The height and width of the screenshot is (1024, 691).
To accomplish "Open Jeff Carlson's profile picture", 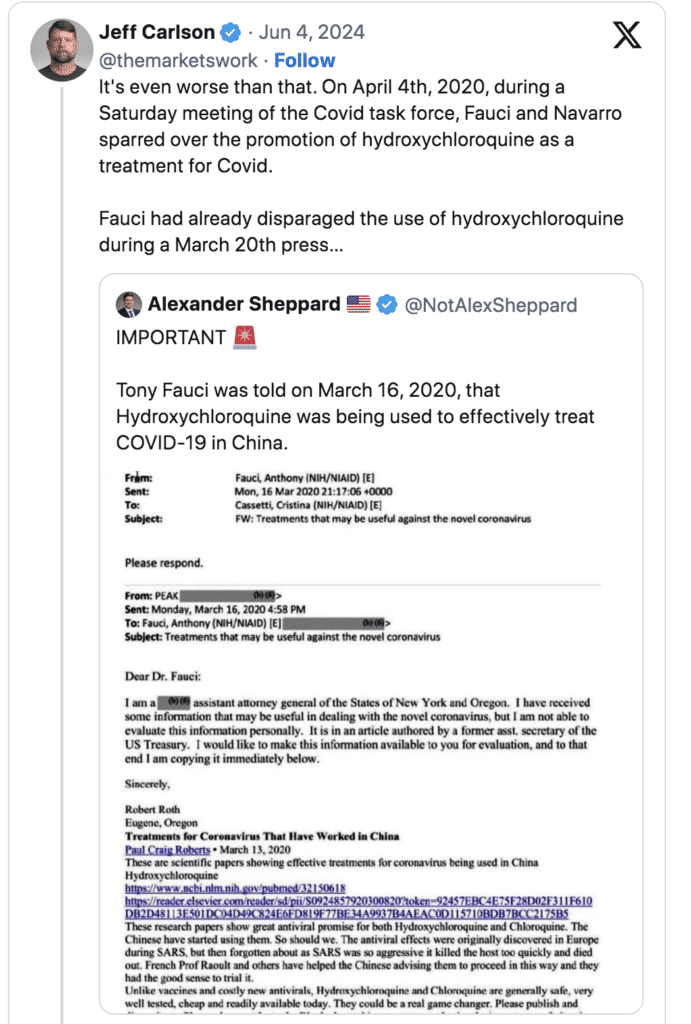I will pyautogui.click(x=63, y=49).
